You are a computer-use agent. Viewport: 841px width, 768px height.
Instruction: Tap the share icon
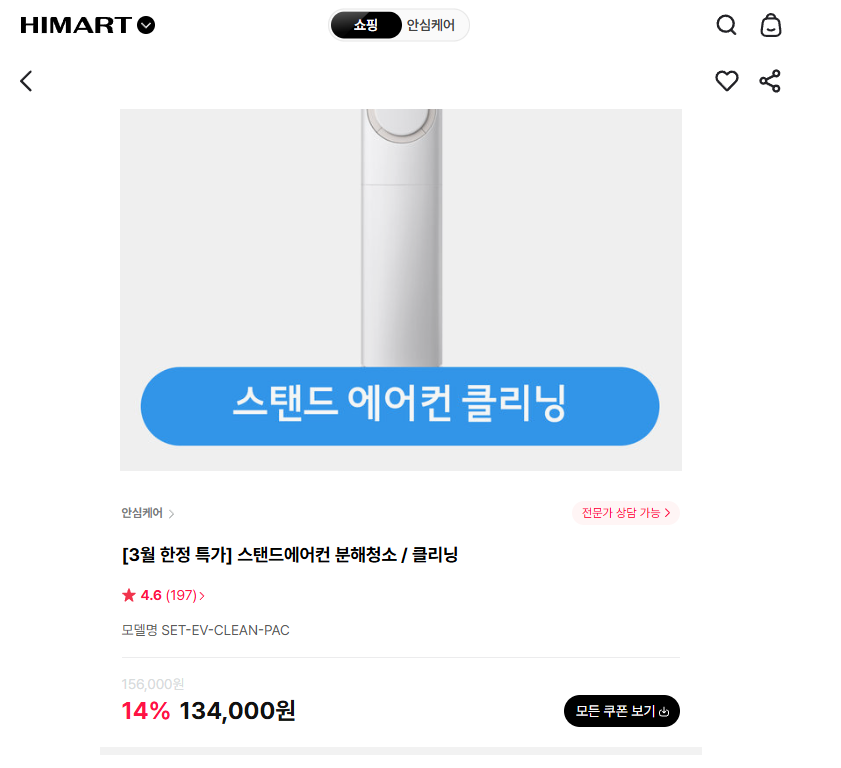coord(770,81)
